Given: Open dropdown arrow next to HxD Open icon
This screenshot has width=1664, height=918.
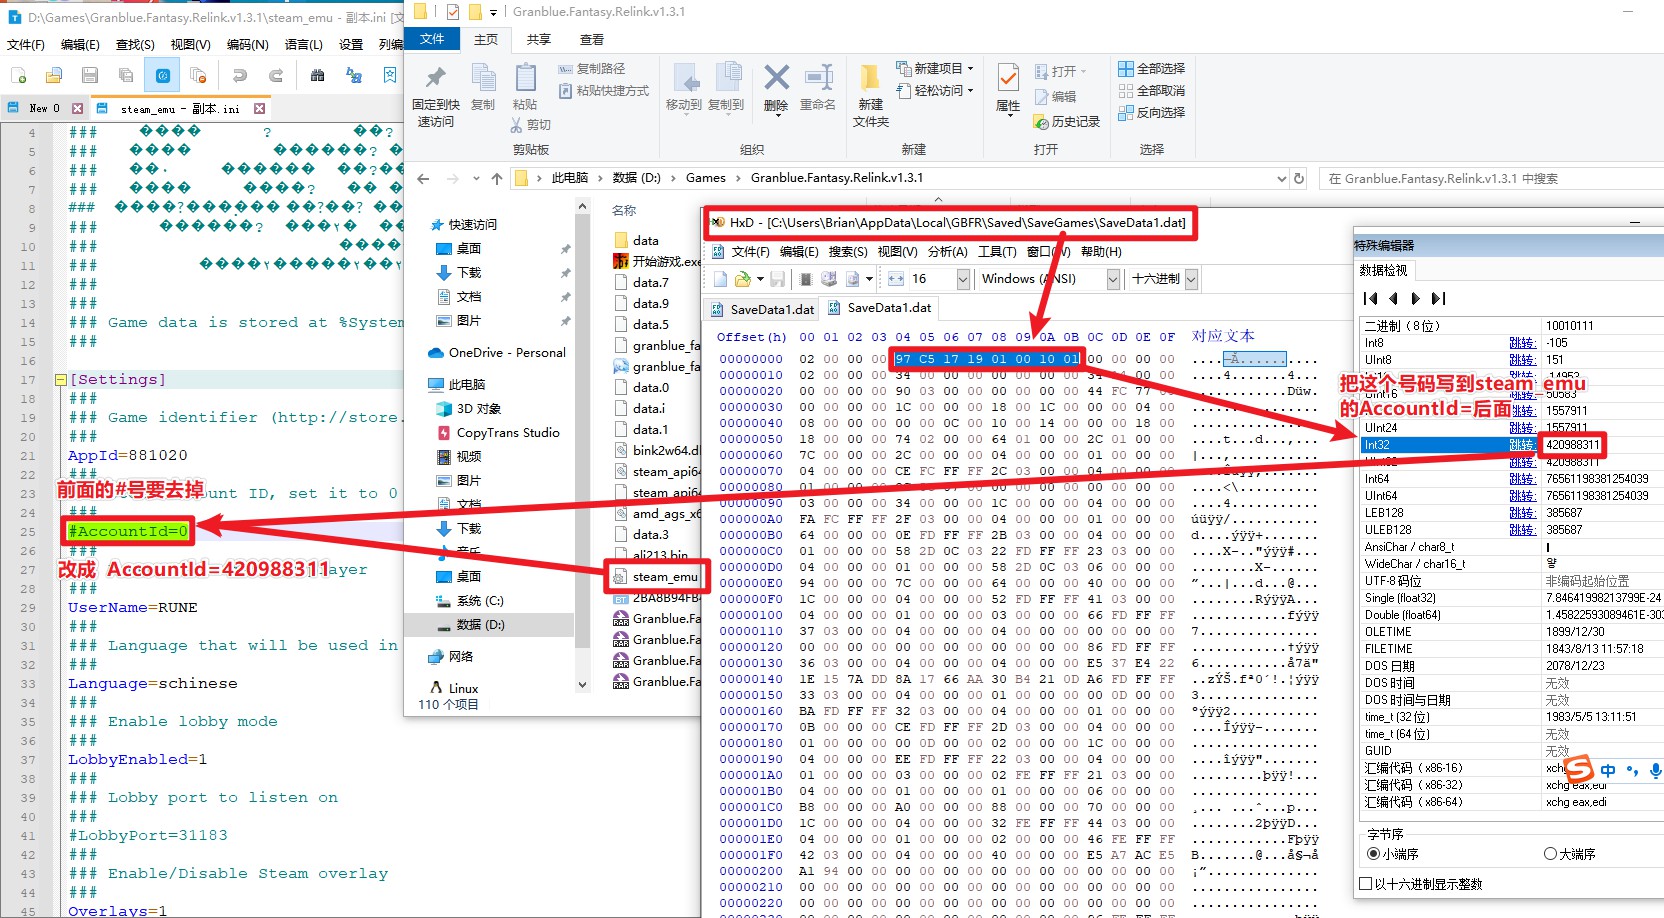Looking at the screenshot, I should [760, 278].
